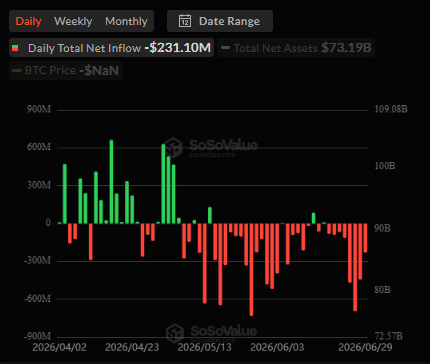Click the $73.19B net assets value
This screenshot has height=364, width=430.
tap(346, 48)
